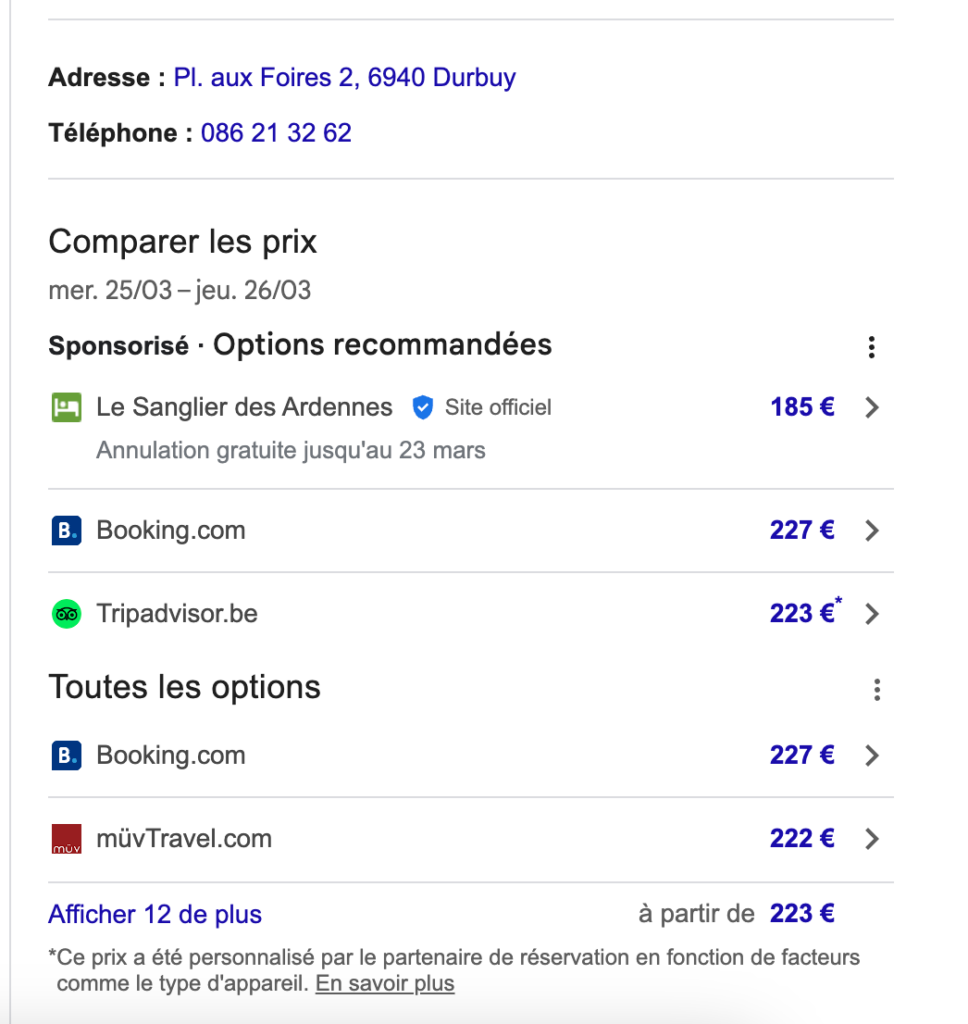Click the green Tripadvisor owl icon
968x1024 pixels.
[66, 613]
